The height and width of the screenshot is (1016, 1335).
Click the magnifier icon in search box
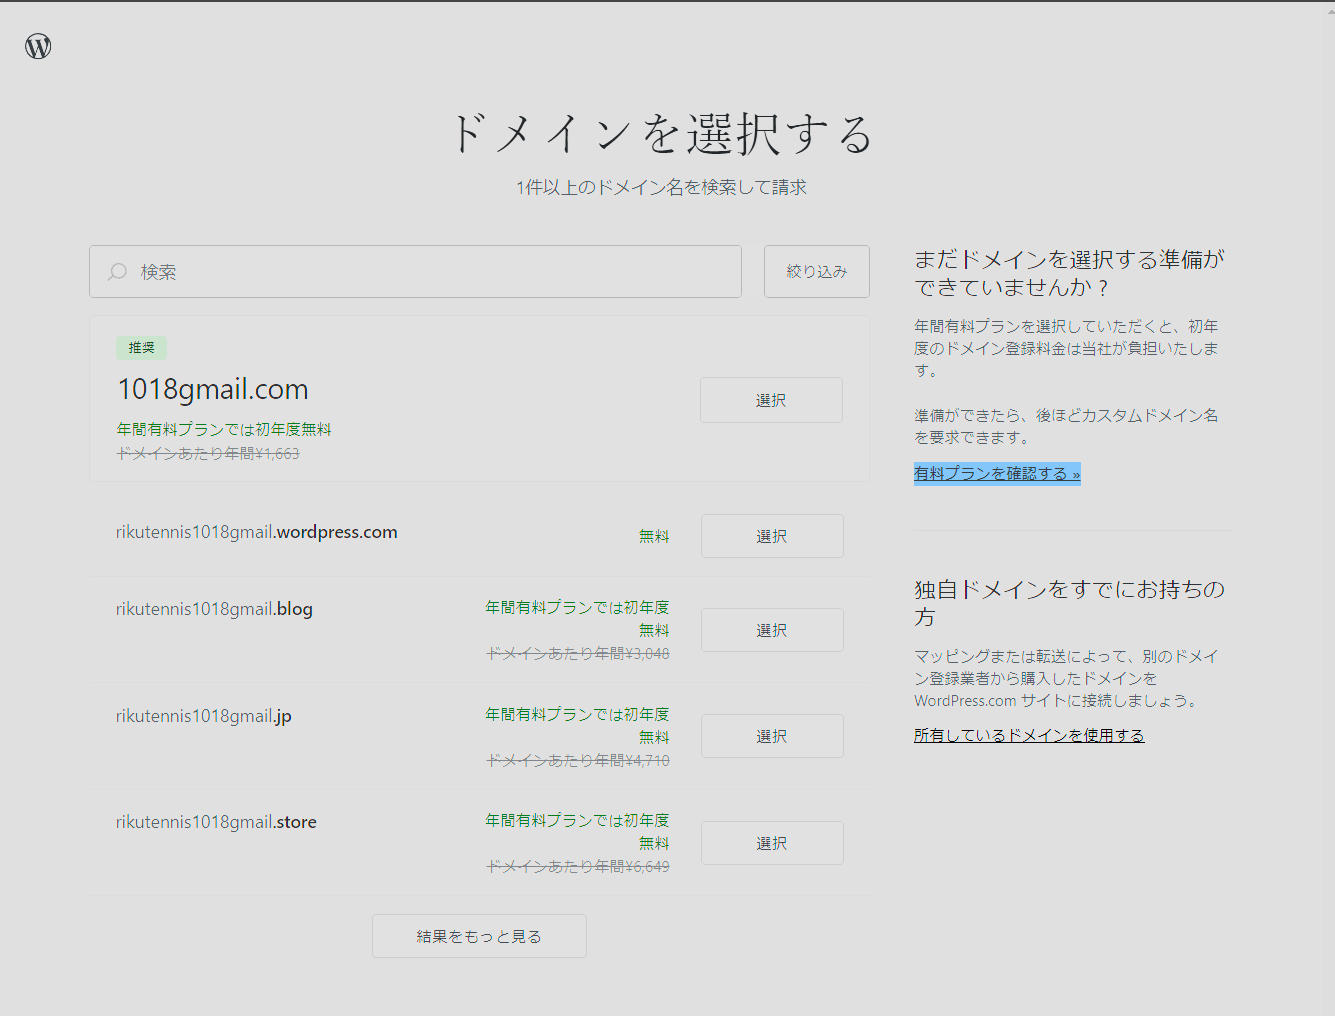[x=118, y=272]
